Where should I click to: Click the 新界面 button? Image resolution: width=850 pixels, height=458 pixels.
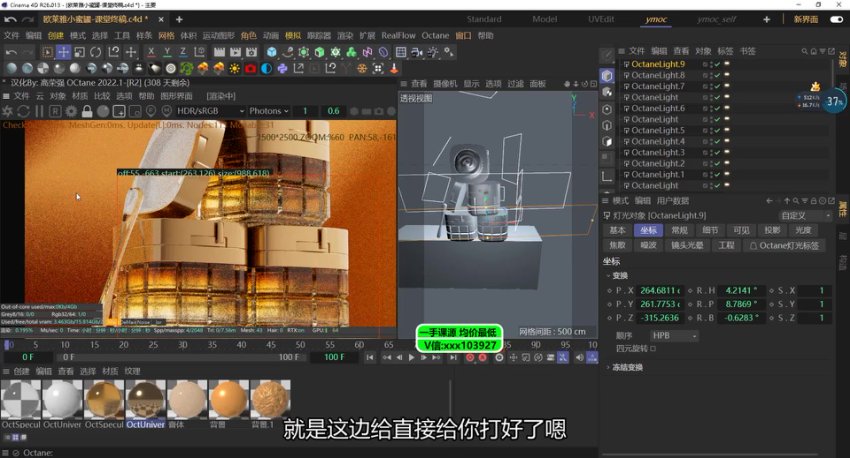pos(806,19)
